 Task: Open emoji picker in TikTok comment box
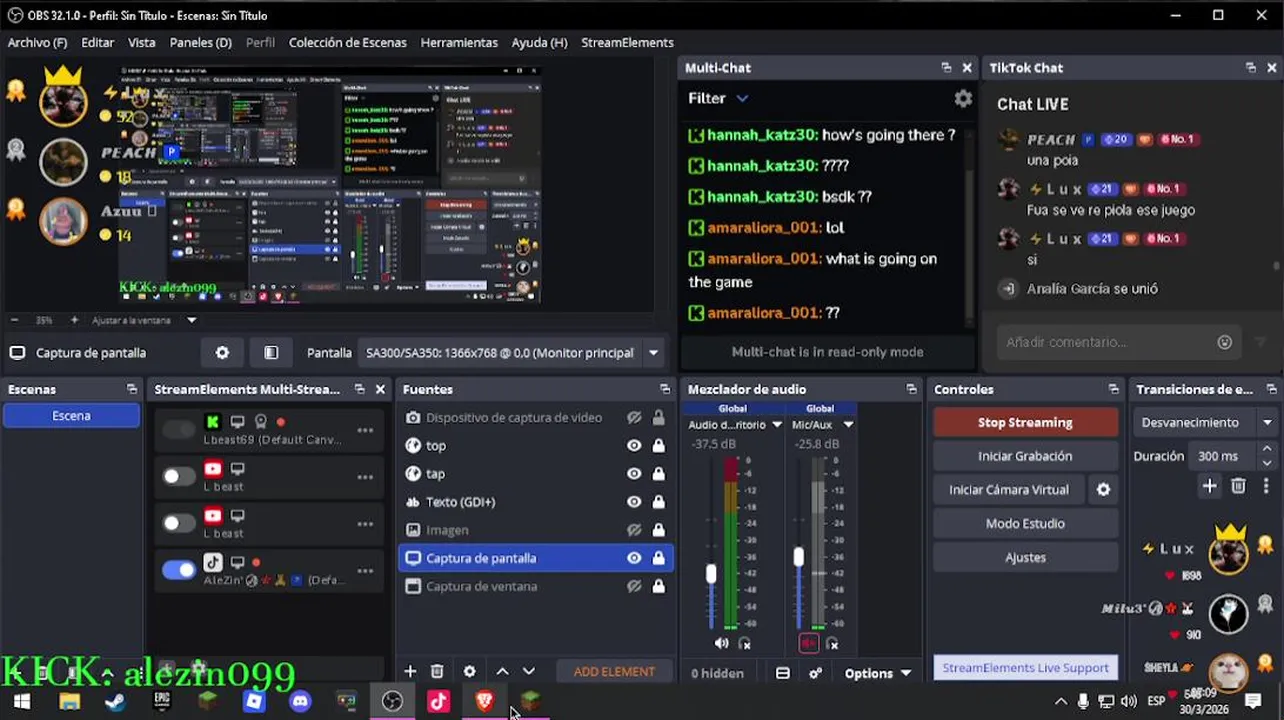click(1224, 342)
